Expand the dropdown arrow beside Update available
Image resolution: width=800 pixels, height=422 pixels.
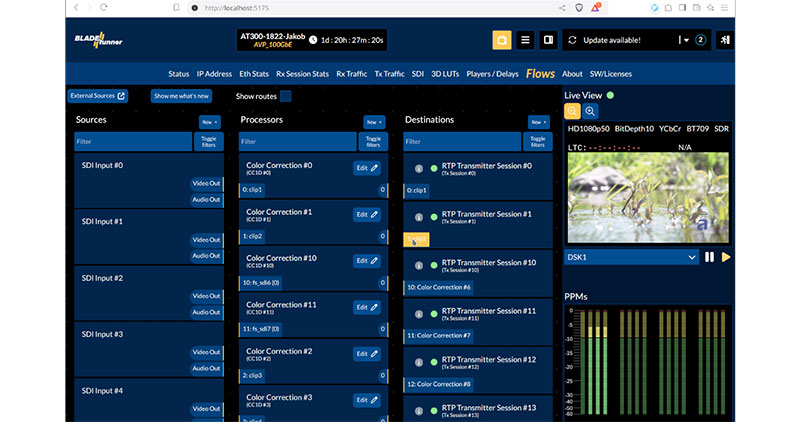click(686, 41)
